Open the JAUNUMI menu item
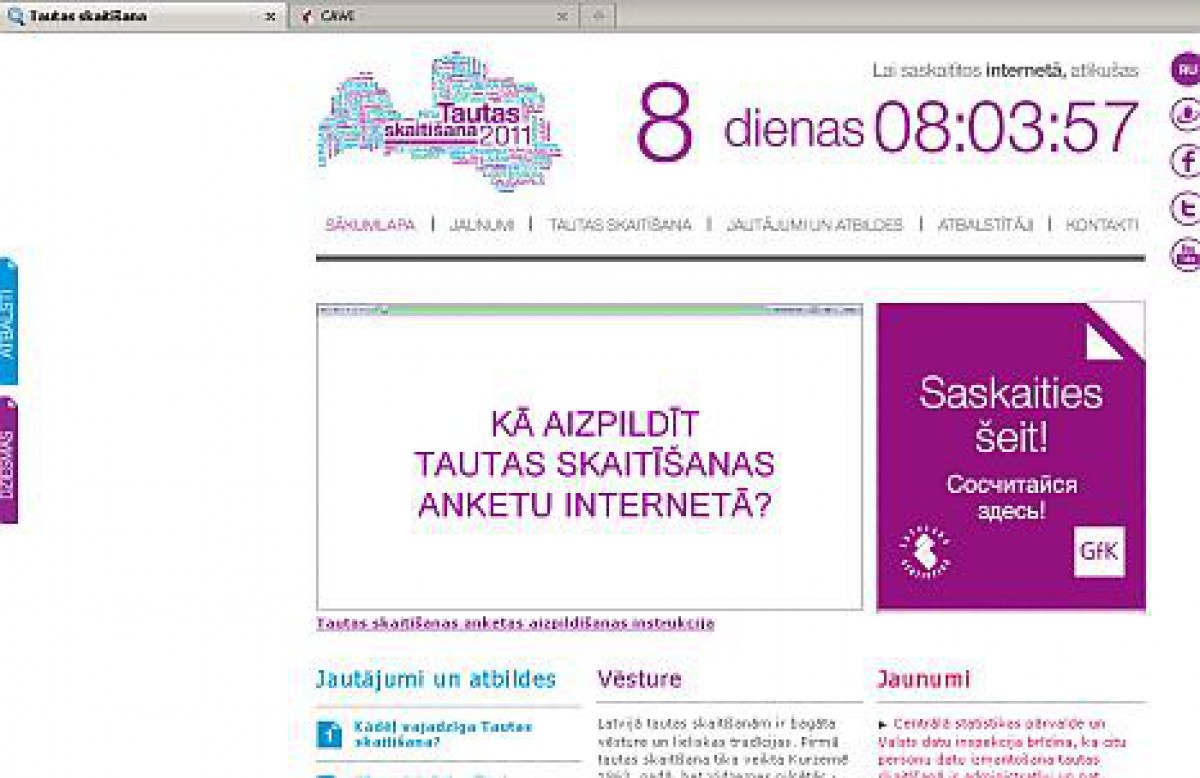 point(481,225)
